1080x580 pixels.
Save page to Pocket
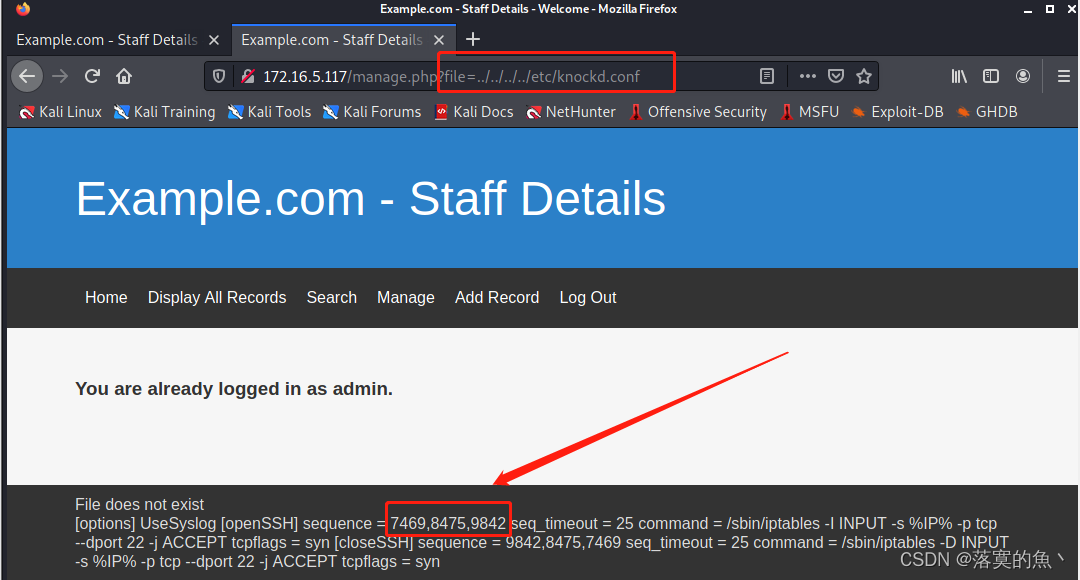[x=835, y=76]
